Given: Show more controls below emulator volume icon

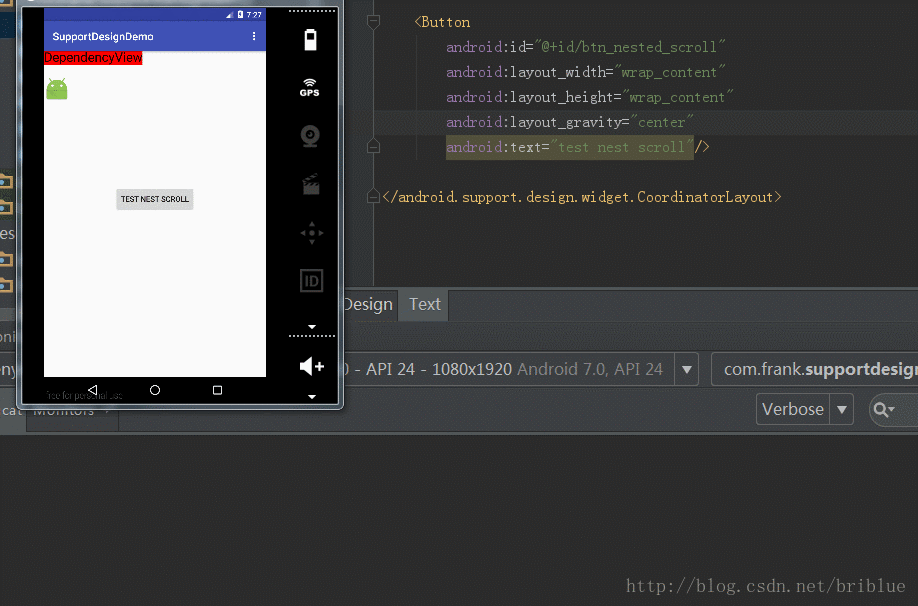Looking at the screenshot, I should (x=312, y=396).
